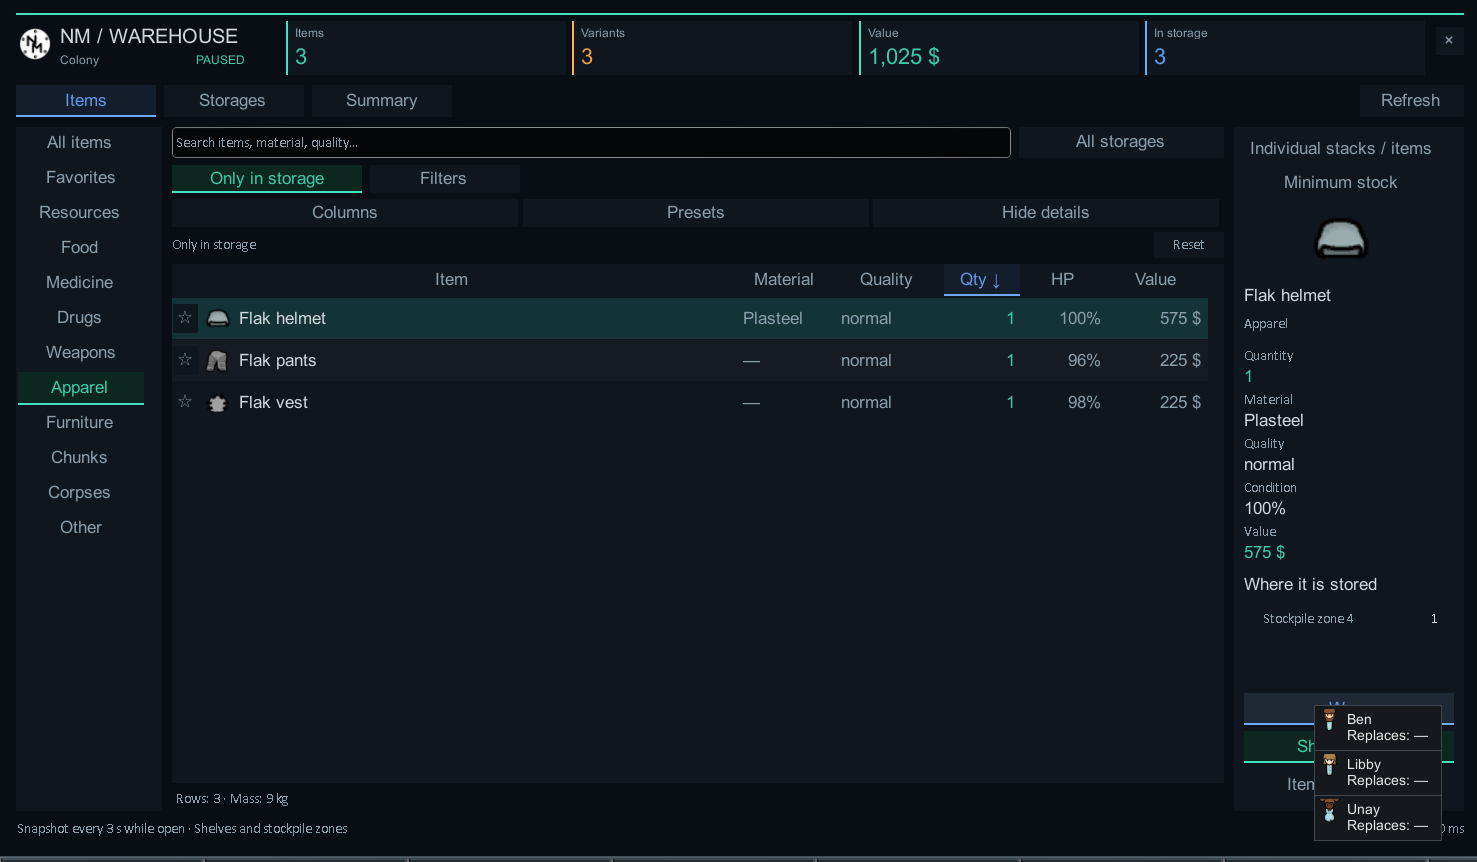The width and height of the screenshot is (1477, 862).
Task: Click the Flak helmet row icon
Action: 218,318
